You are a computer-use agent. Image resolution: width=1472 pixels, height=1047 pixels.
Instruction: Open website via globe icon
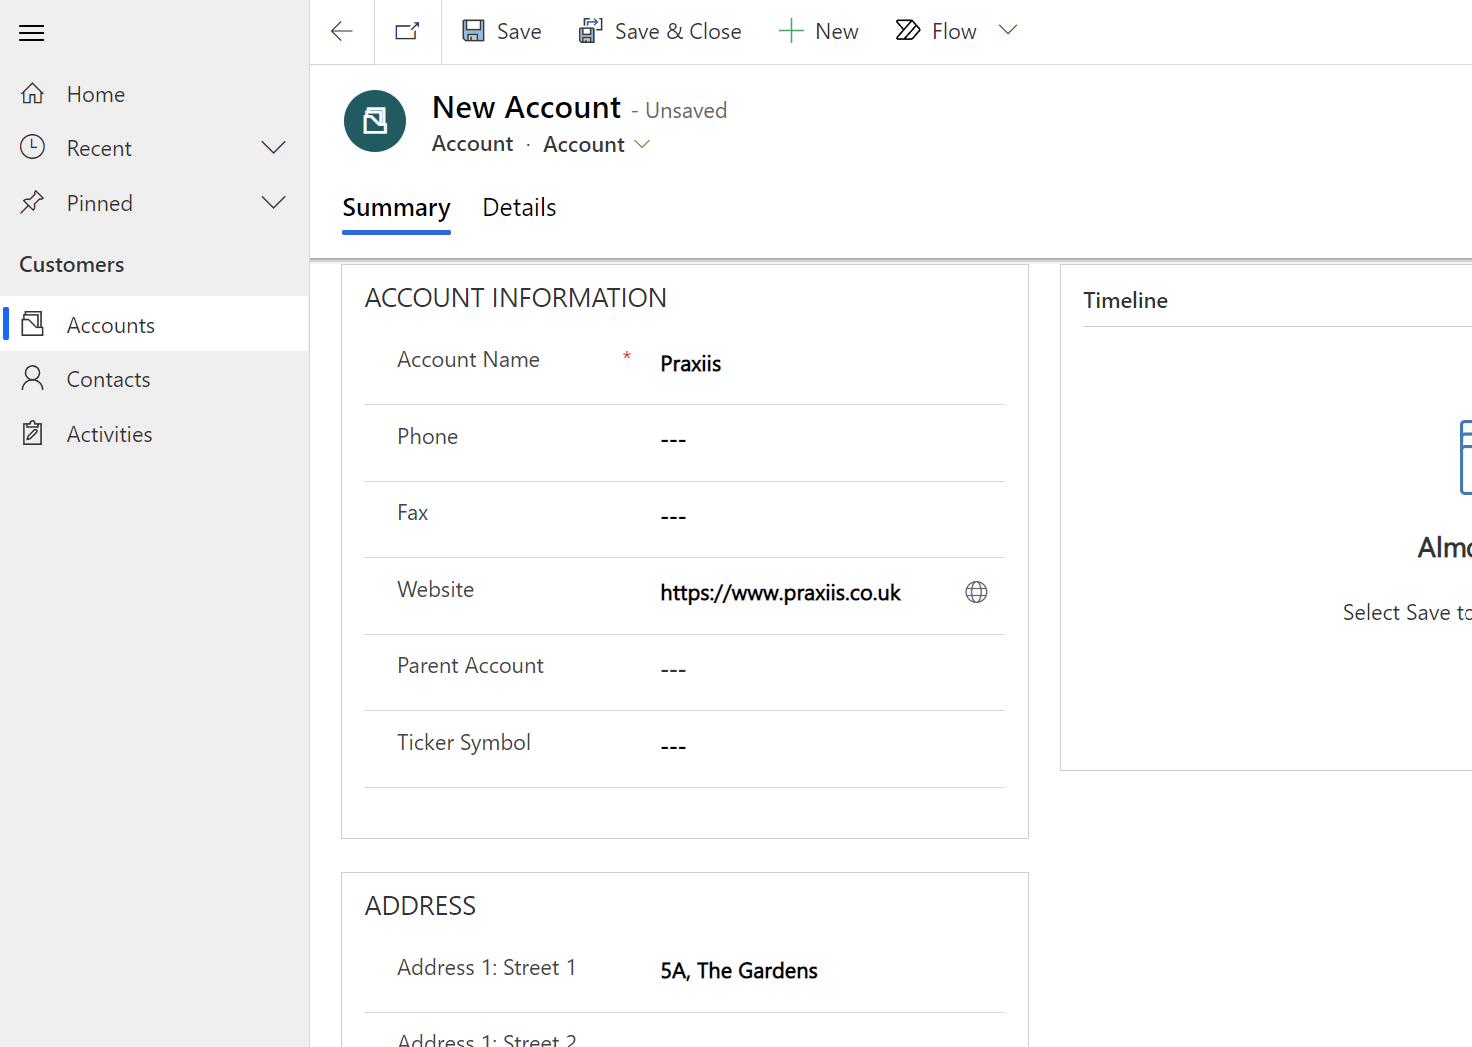point(976,592)
